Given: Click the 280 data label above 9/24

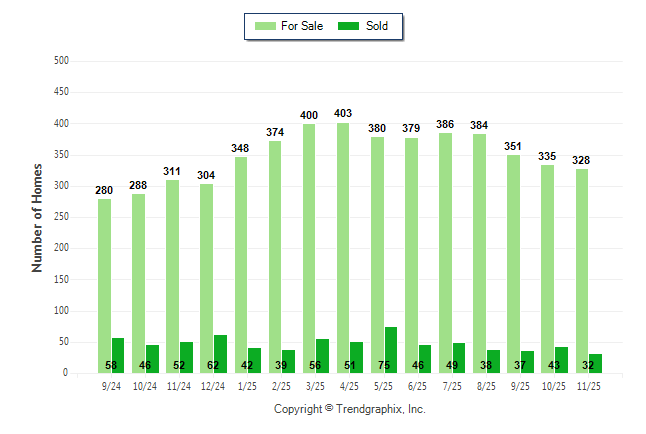Looking at the screenshot, I should coord(105,190).
